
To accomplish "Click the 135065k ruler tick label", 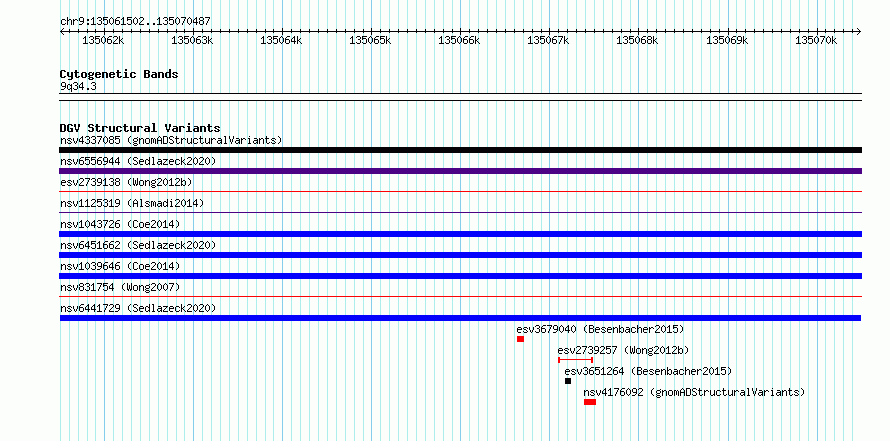I will click(370, 40).
